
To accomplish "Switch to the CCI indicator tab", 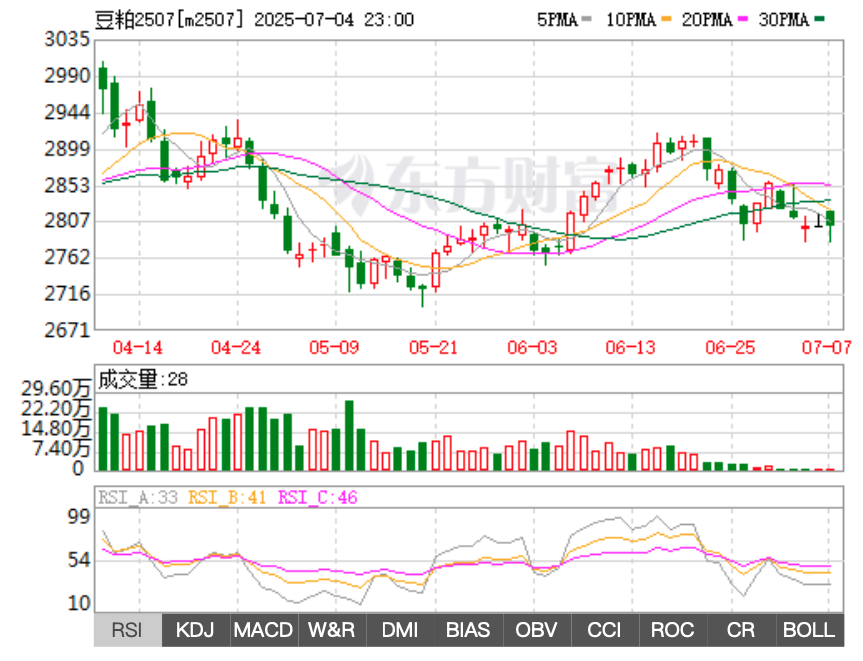I will [605, 630].
